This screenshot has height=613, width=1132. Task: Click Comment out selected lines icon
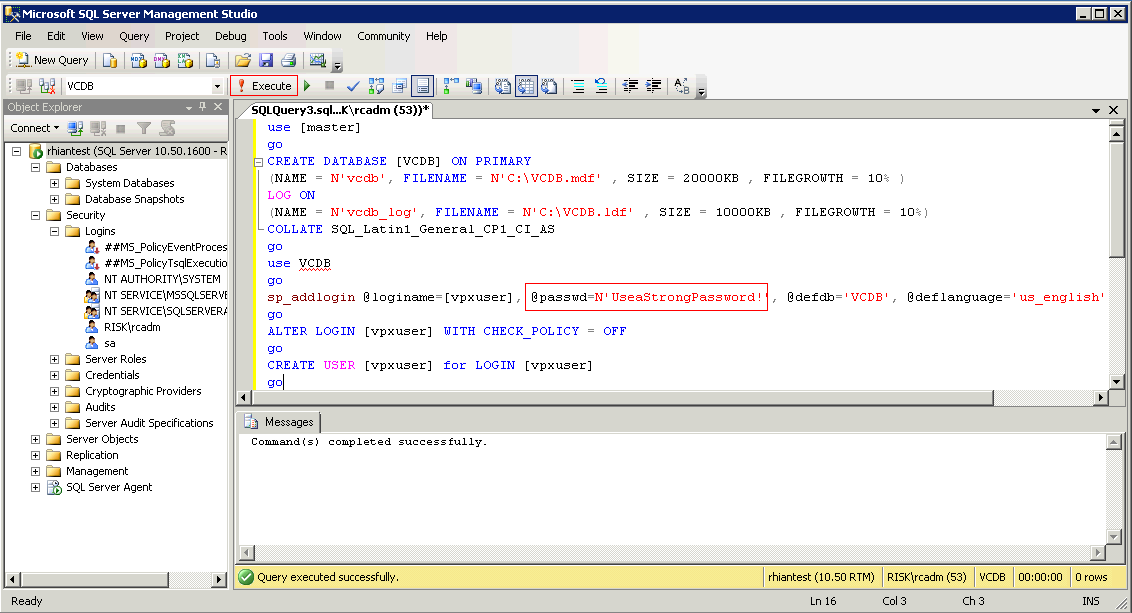tap(578, 86)
